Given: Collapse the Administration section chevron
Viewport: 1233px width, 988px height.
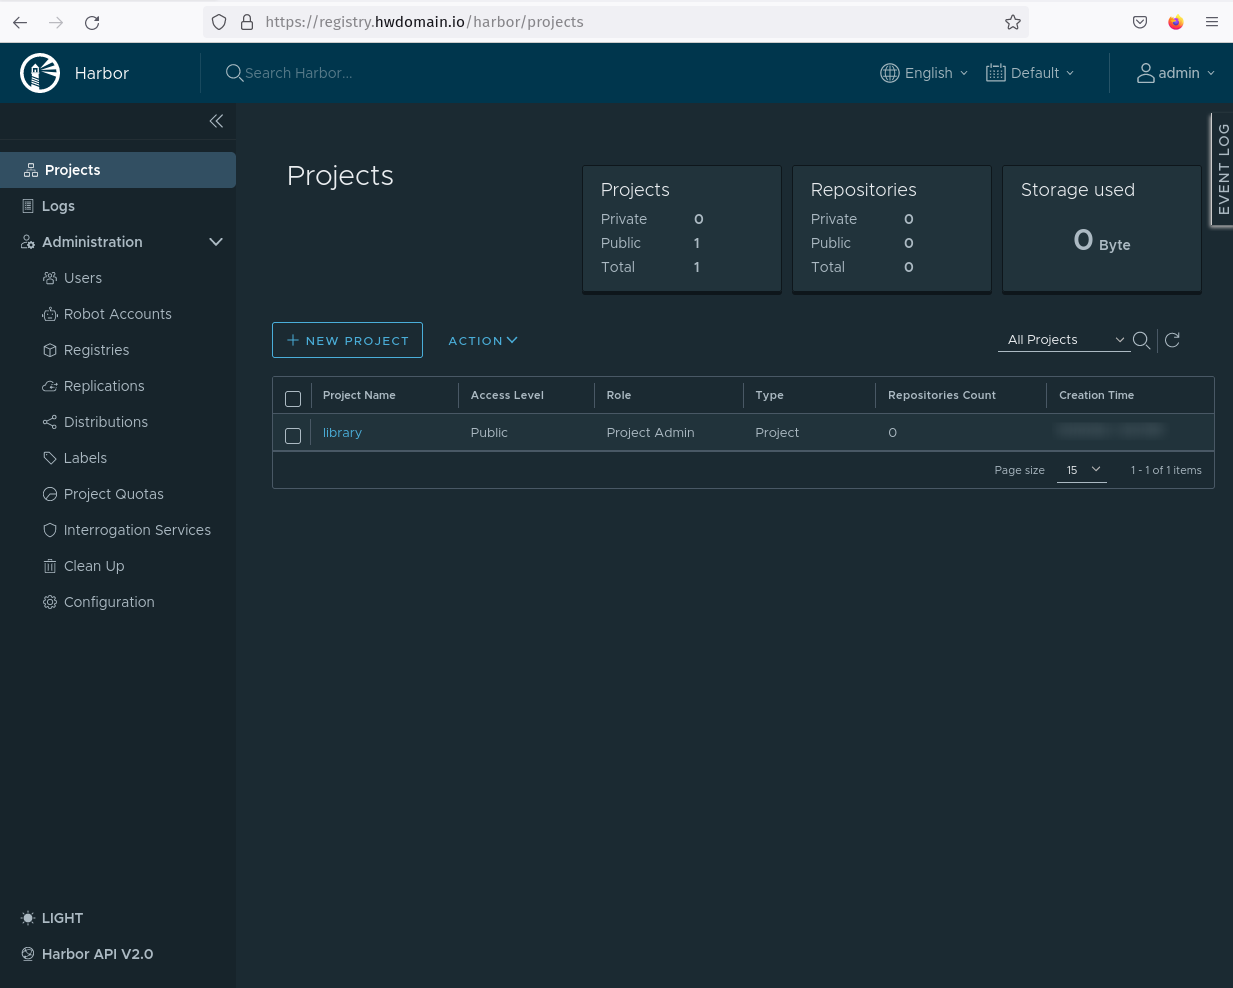Looking at the screenshot, I should click(x=216, y=242).
